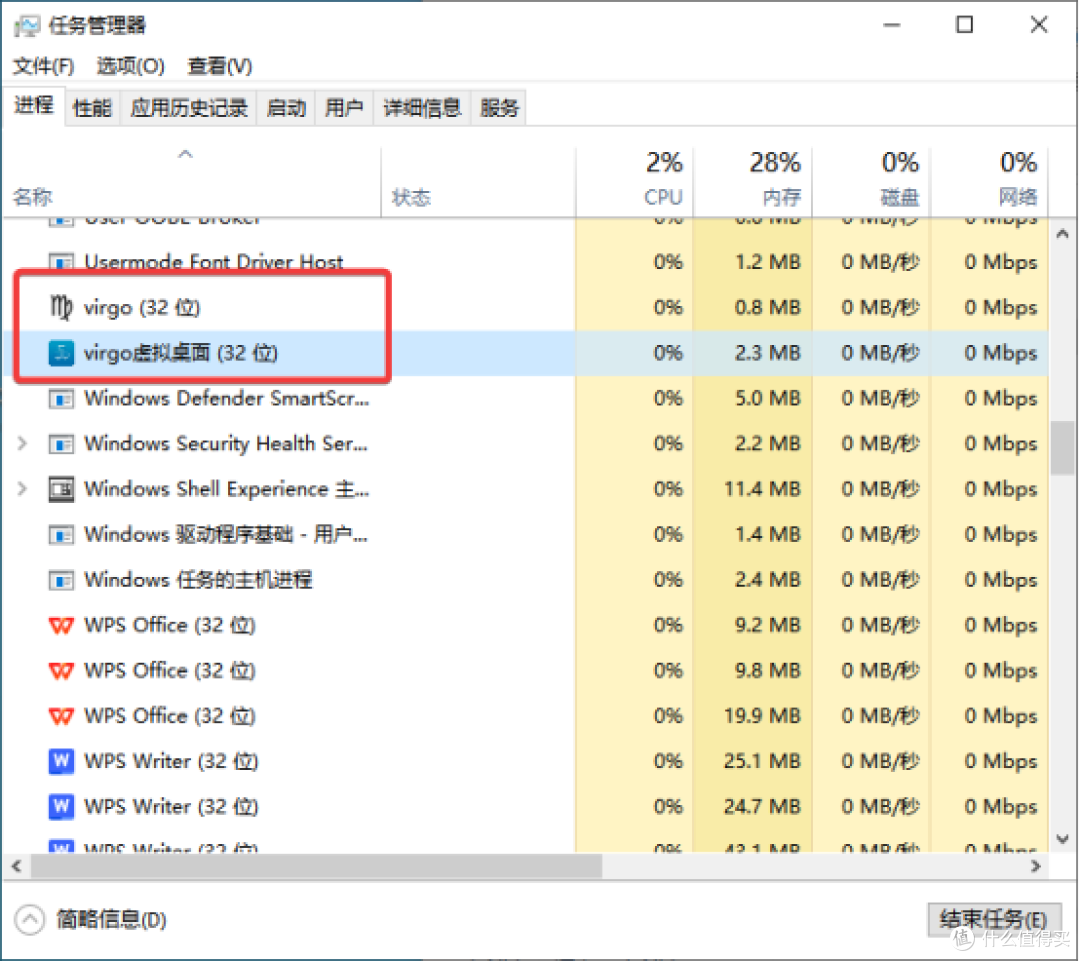Viewport: 1080px width, 961px height.
Task: Click the vertical scrollbar thumb
Action: [1062, 448]
